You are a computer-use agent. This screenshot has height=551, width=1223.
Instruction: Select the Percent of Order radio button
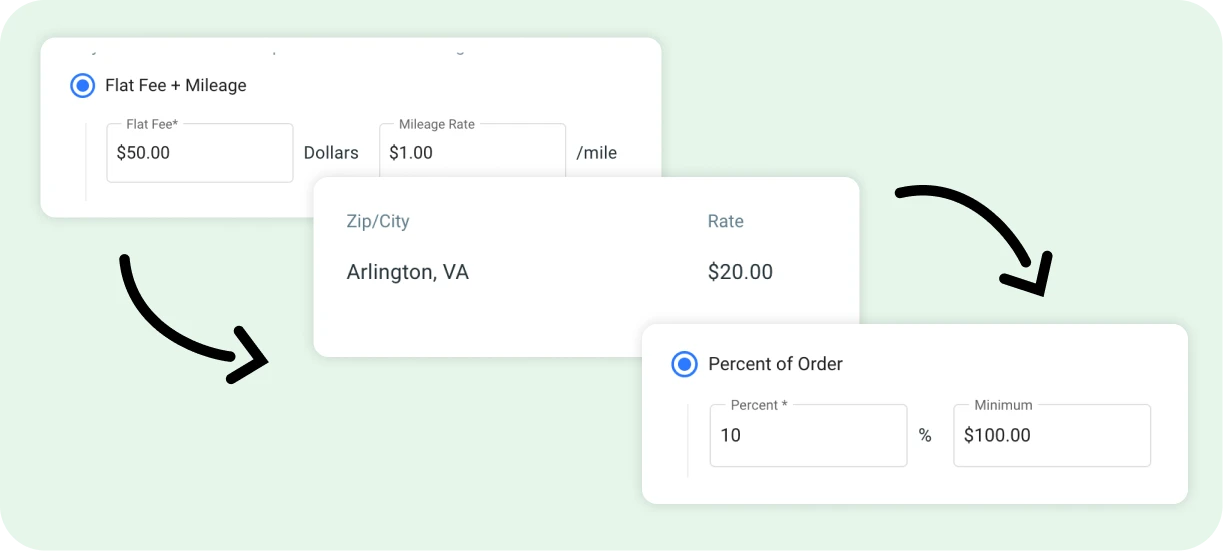684,364
